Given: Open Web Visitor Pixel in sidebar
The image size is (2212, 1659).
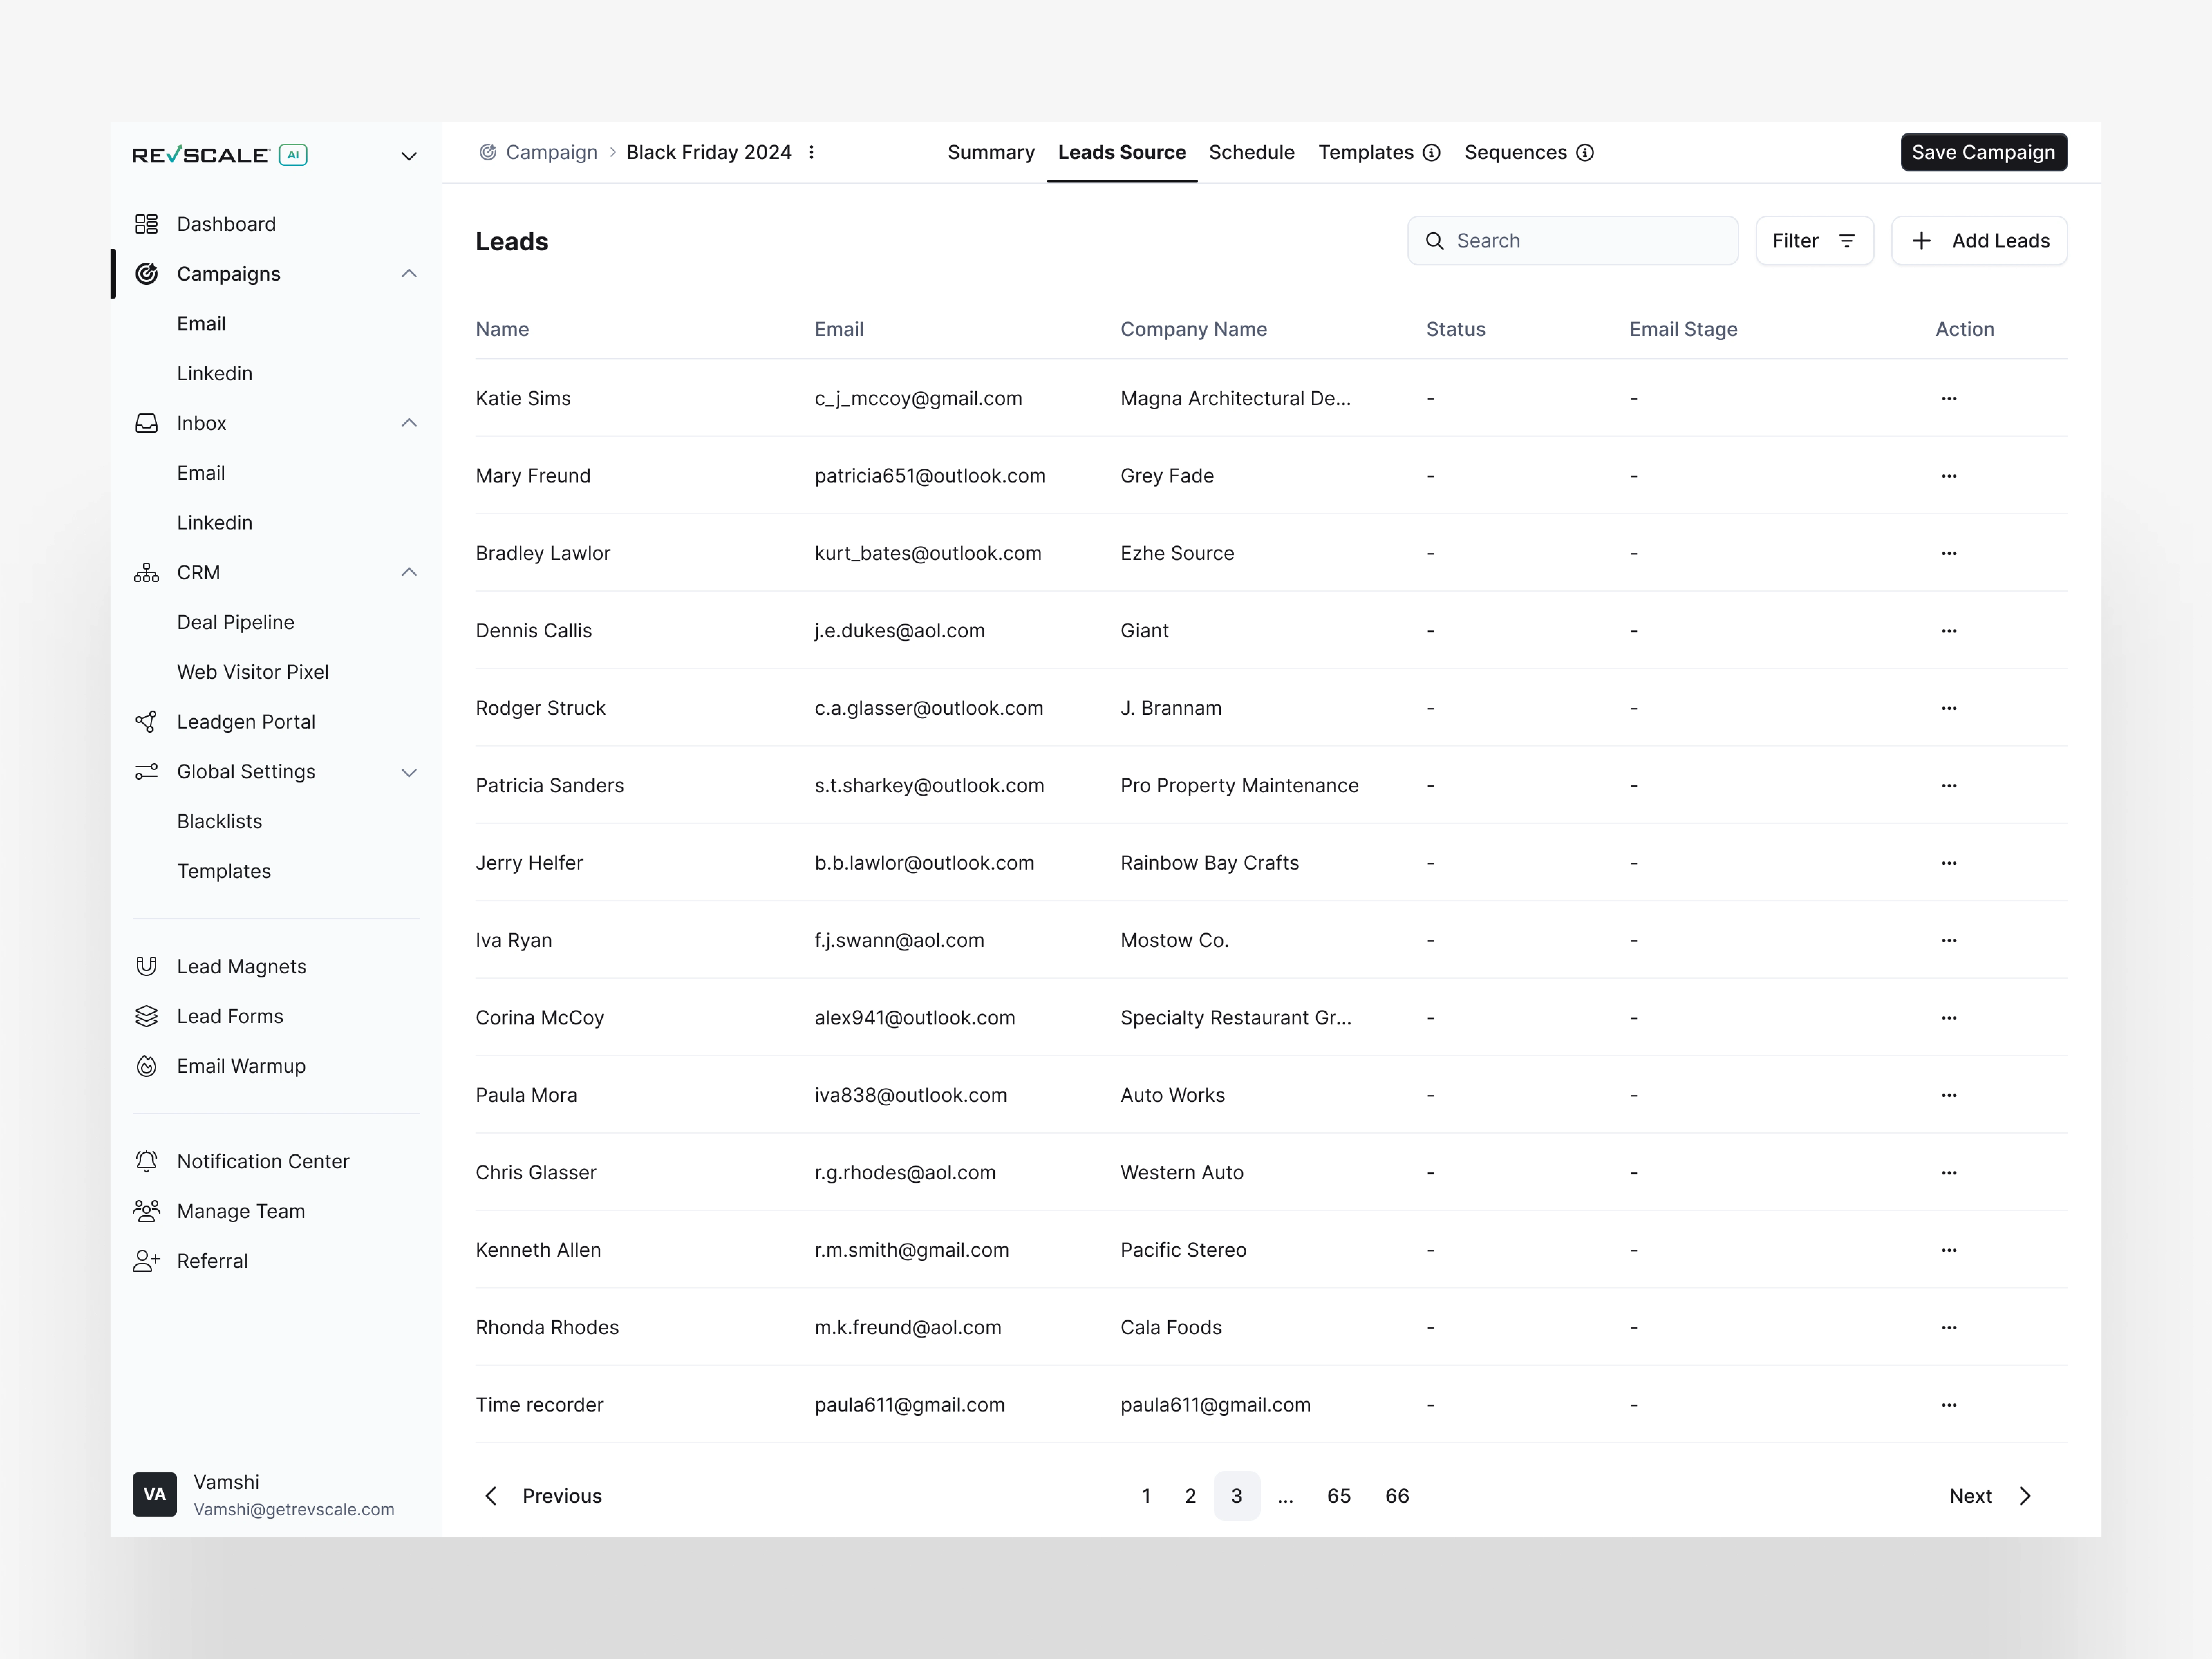Looking at the screenshot, I should 253,672.
